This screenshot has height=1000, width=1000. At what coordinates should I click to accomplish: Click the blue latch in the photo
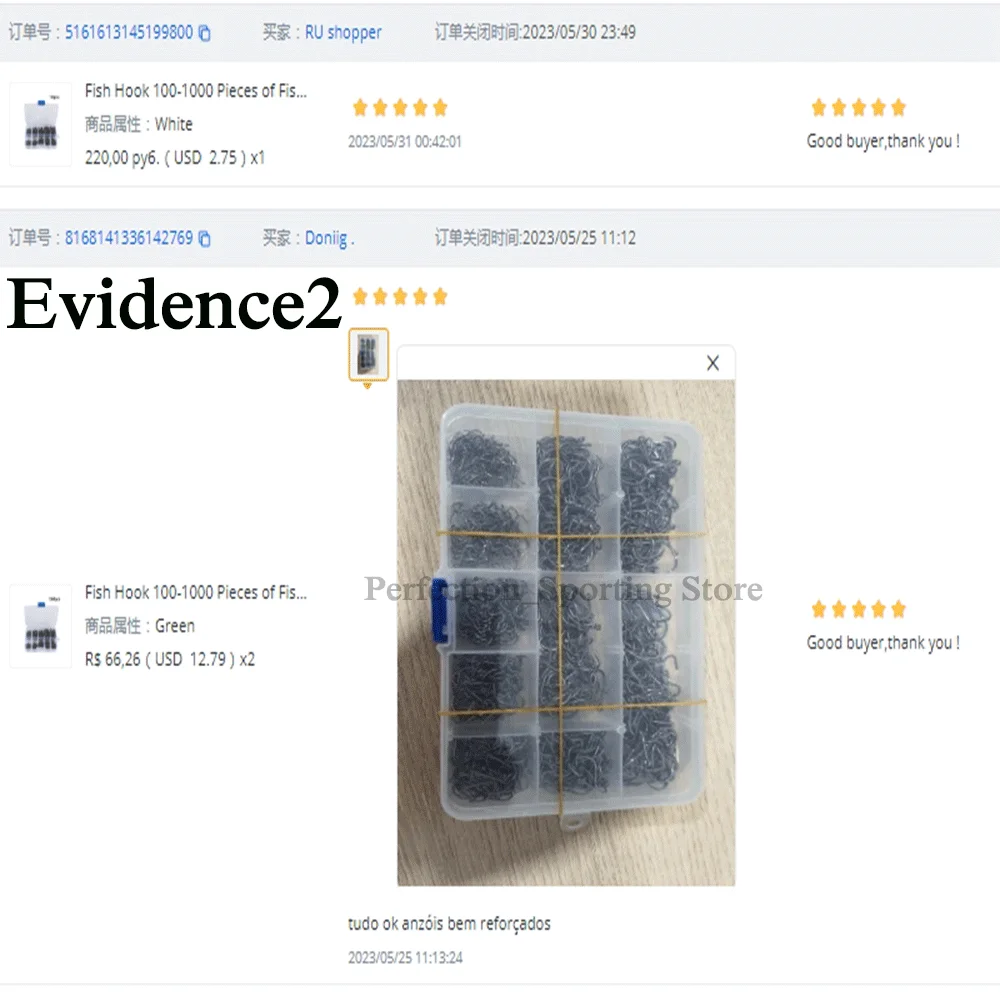[439, 610]
